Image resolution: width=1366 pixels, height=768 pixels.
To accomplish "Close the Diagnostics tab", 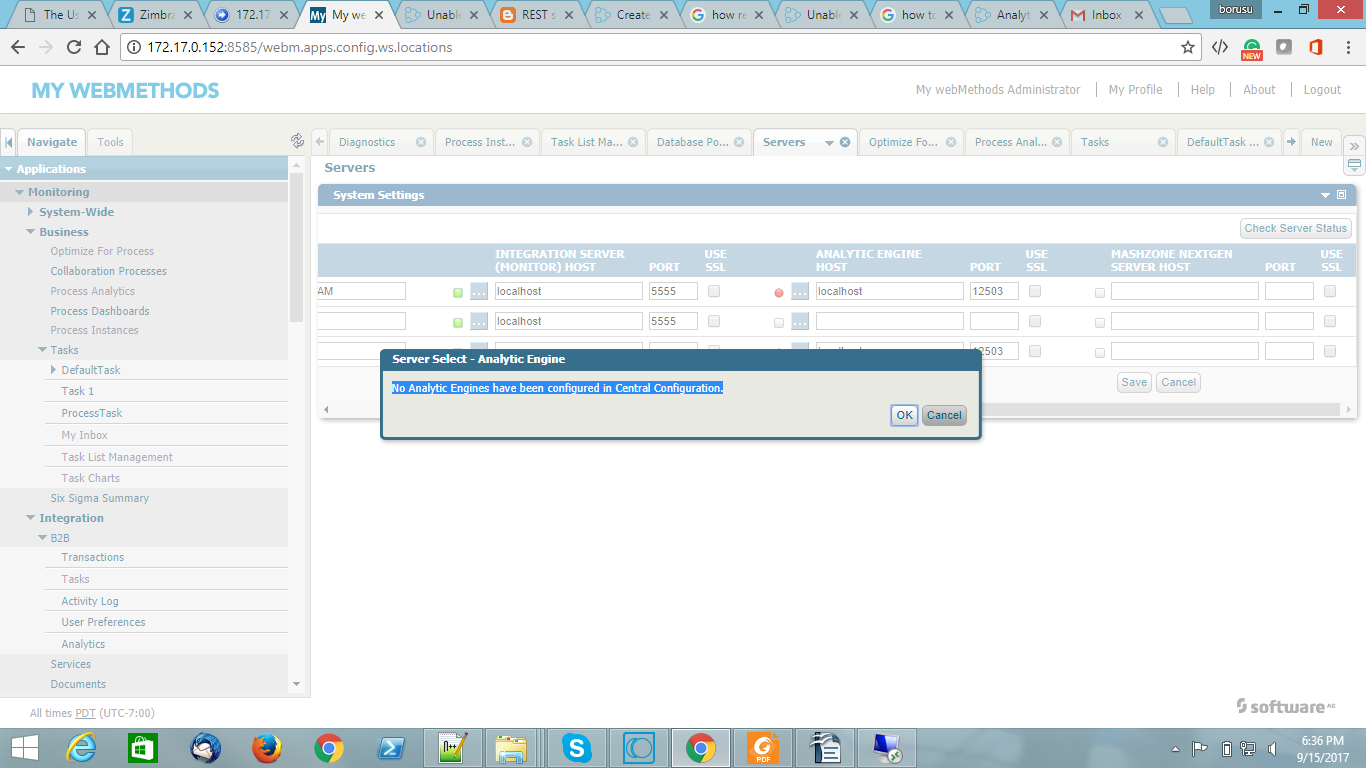I will [421, 142].
